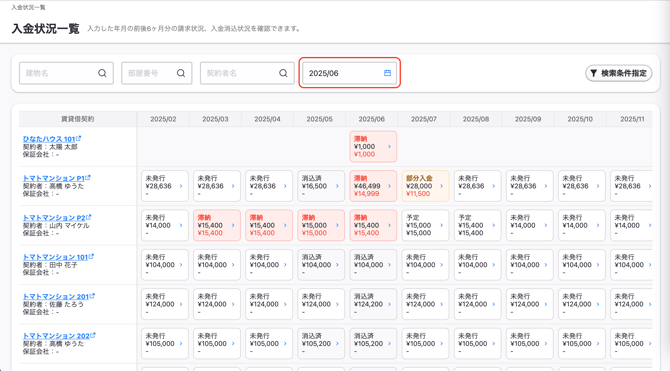Click external link icon beside ひなたハウス 101
The image size is (670, 371).
(x=79, y=138)
